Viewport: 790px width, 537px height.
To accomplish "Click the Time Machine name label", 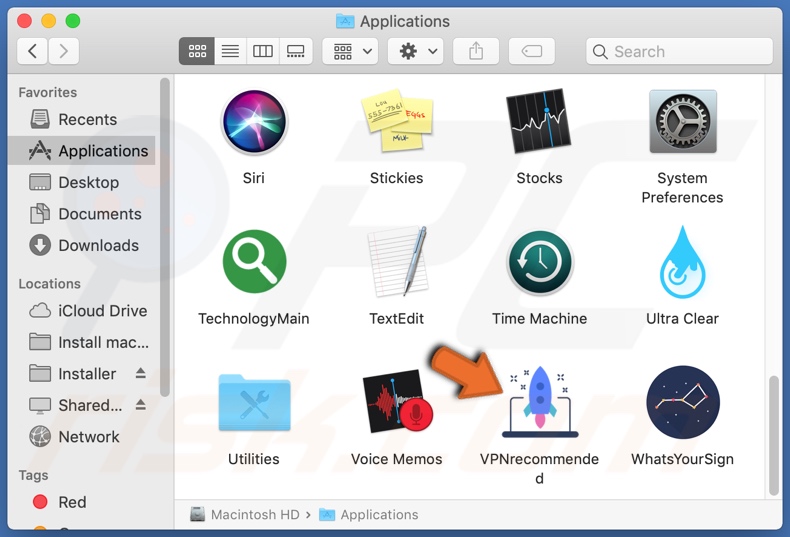I will (x=540, y=318).
